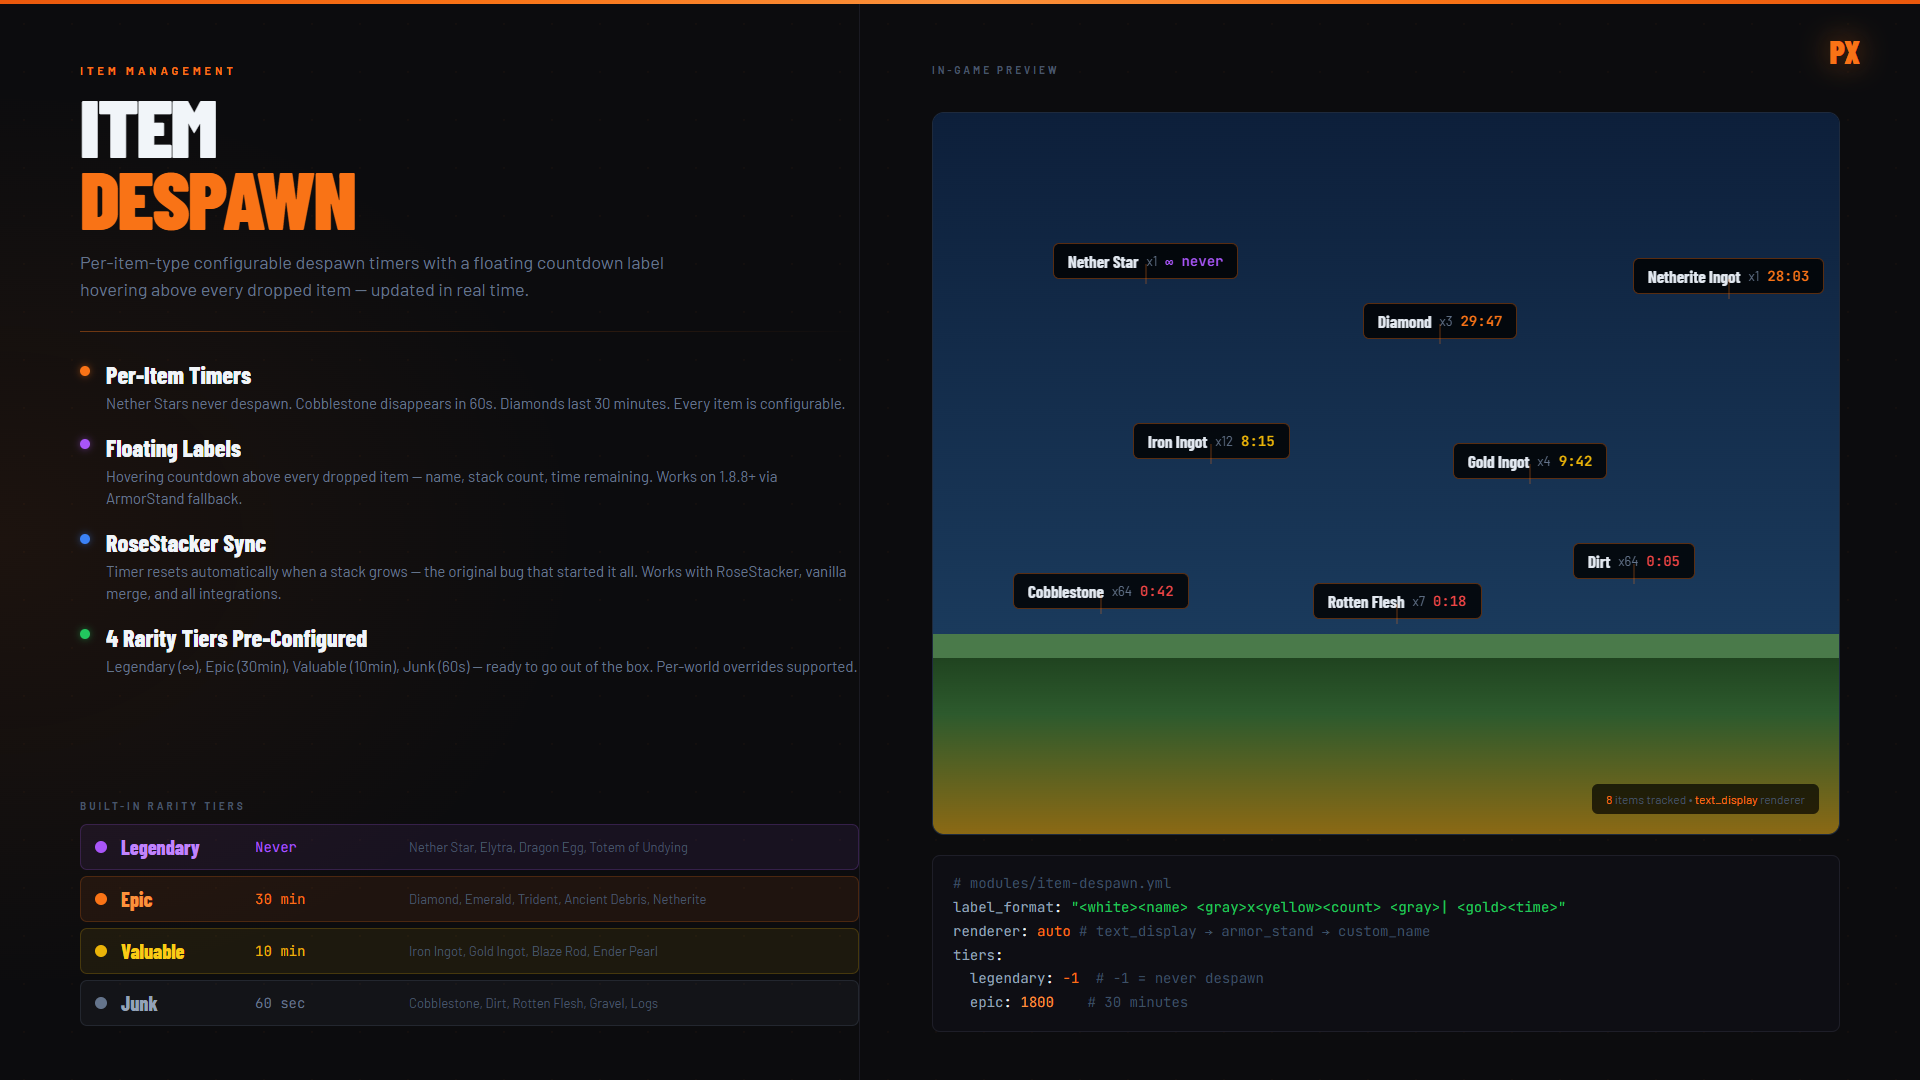Screen dimensions: 1920x1080
Task: Click the 'tiers:' config key
Action: pos(977,955)
